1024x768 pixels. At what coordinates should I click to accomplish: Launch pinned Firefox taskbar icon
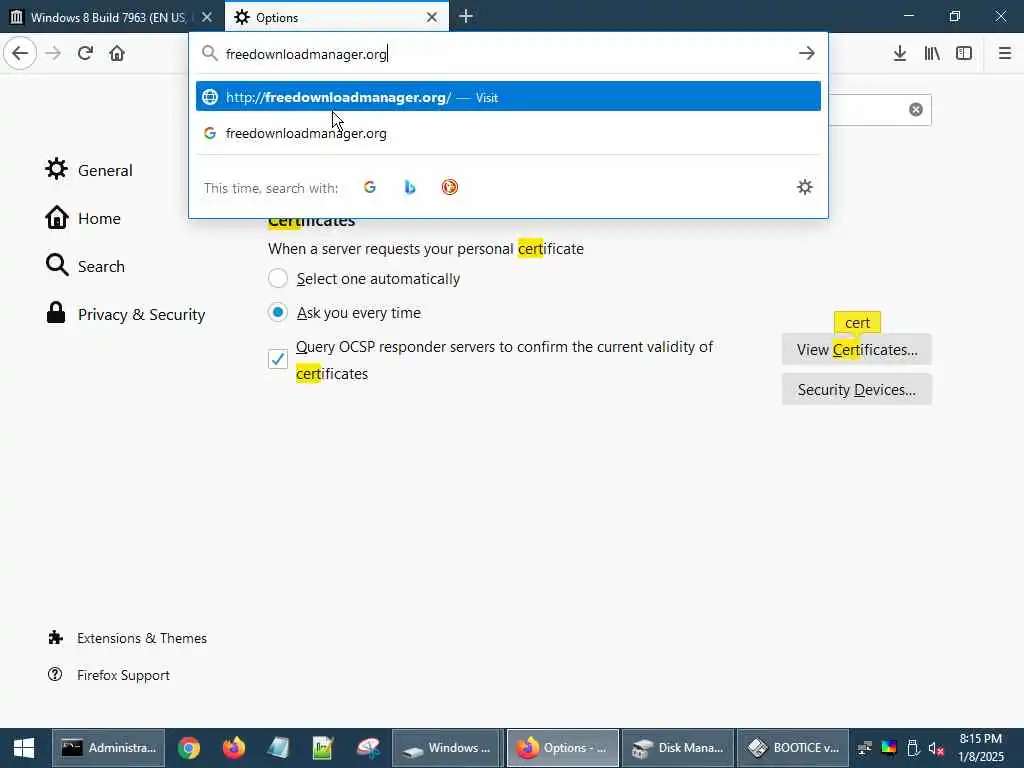[234, 748]
